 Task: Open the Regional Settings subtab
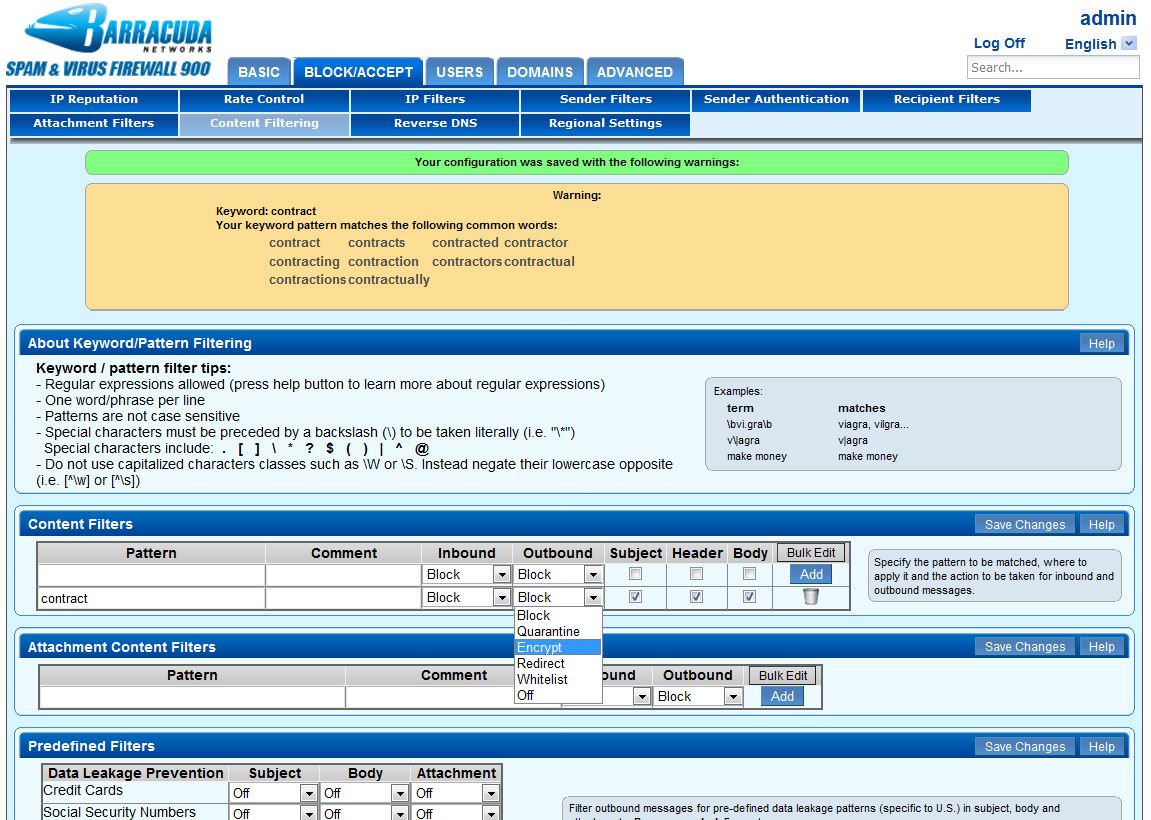click(606, 124)
